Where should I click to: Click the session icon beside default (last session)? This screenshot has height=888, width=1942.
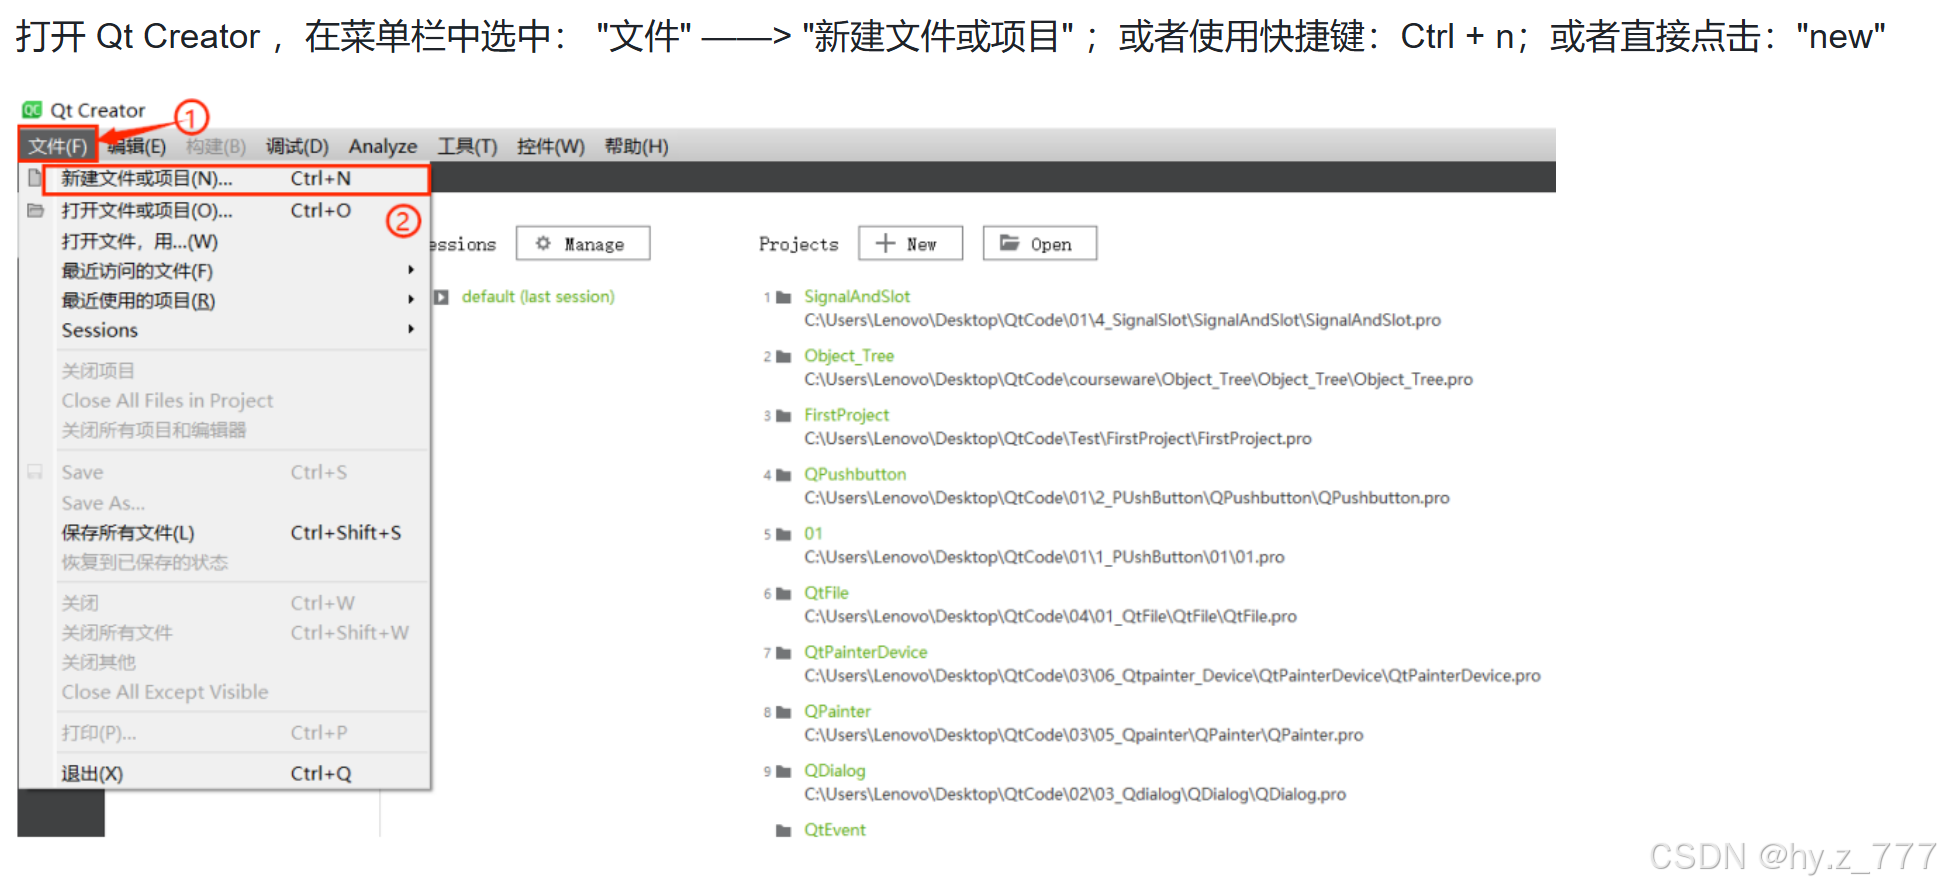pyautogui.click(x=441, y=297)
